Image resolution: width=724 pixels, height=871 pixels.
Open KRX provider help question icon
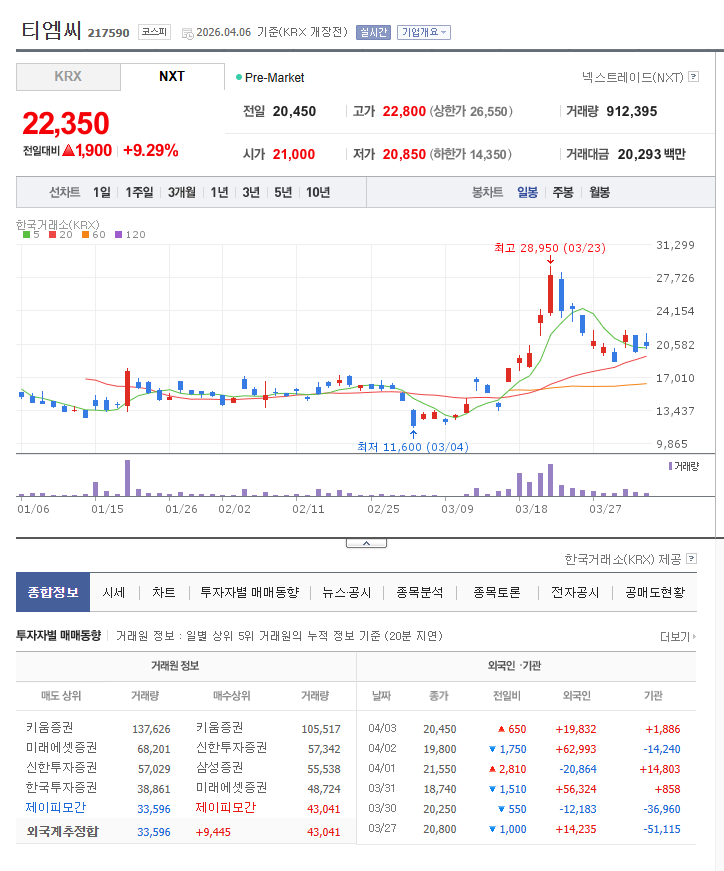(692, 559)
